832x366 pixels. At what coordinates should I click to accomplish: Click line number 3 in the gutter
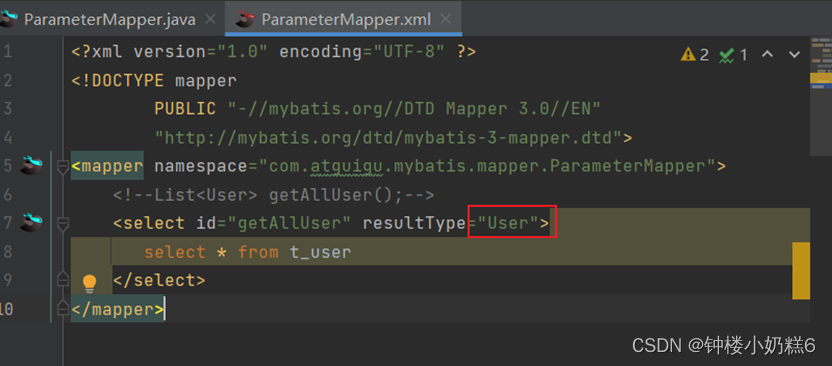pyautogui.click(x=7, y=109)
